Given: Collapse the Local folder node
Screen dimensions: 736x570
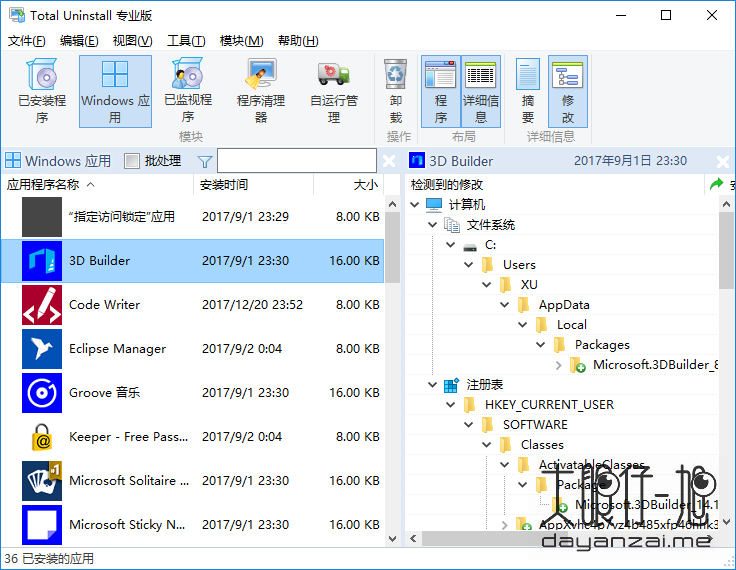Looking at the screenshot, I should [522, 324].
